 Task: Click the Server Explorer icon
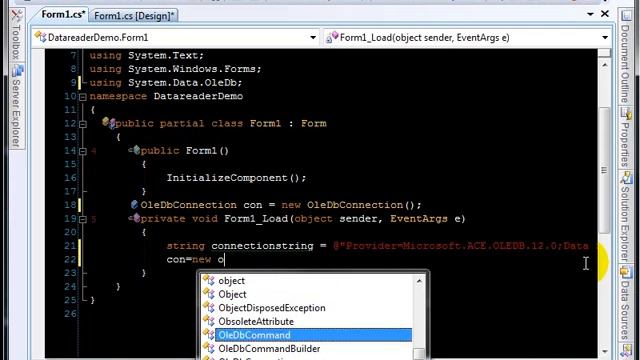pos(17,71)
